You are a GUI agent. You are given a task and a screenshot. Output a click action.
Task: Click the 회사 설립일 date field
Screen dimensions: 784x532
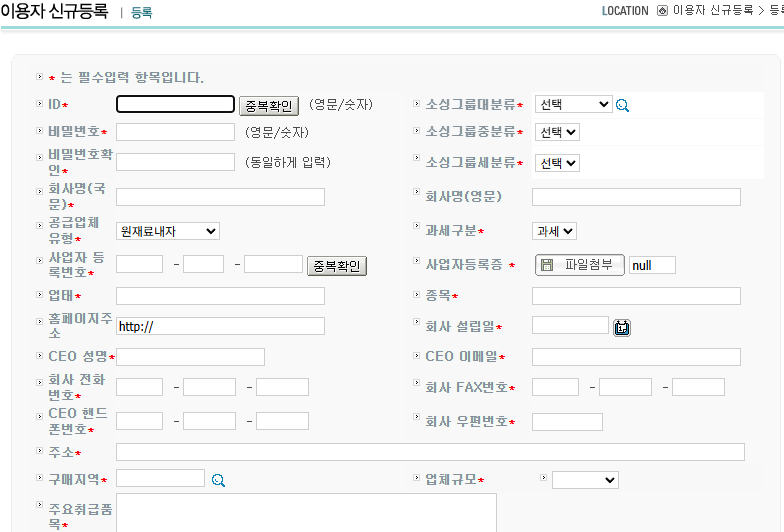pos(570,325)
